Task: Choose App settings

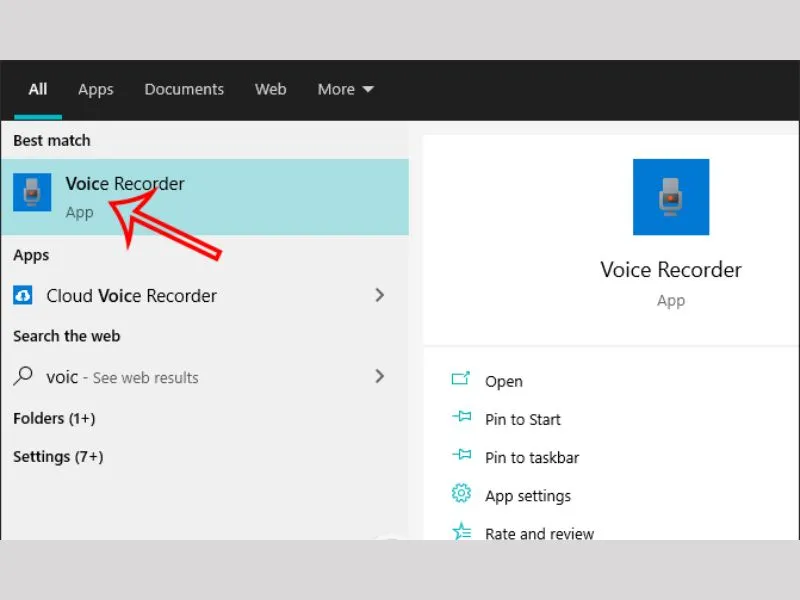Action: click(528, 496)
